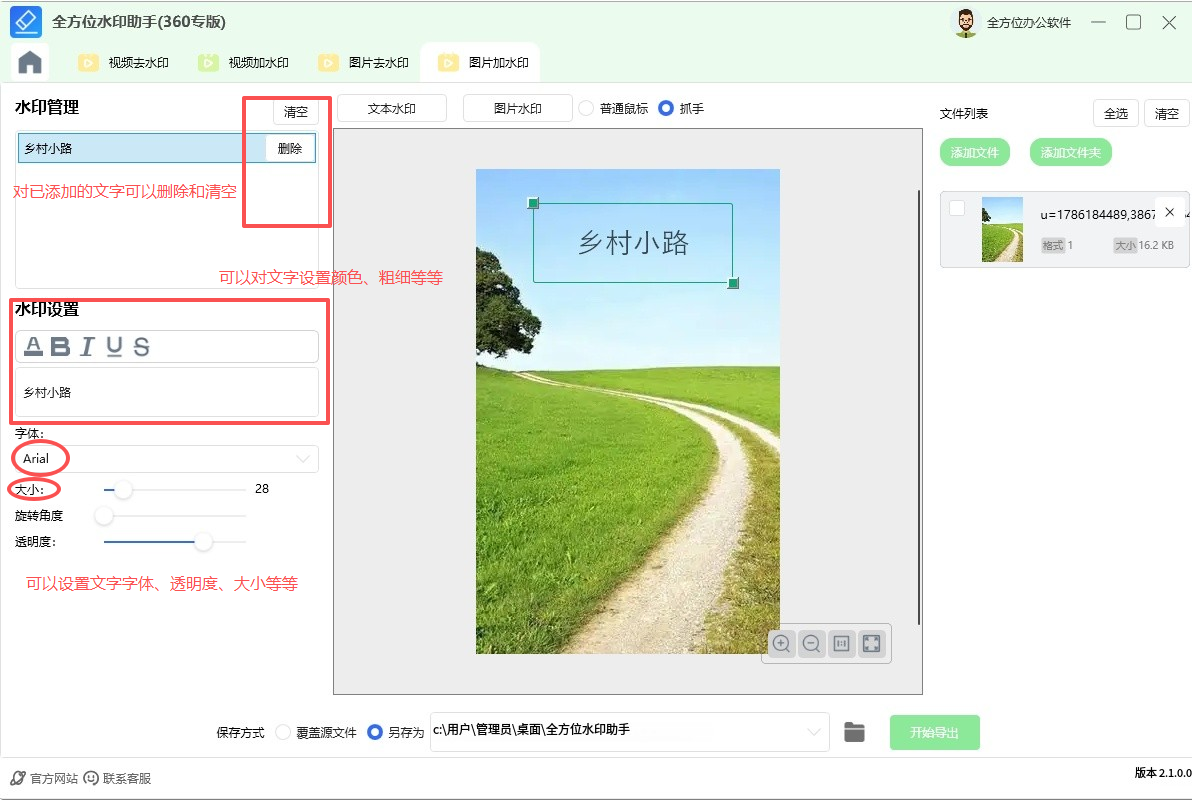
Task: Click the fit-to-screen preview icon
Action: pyautogui.click(x=872, y=643)
